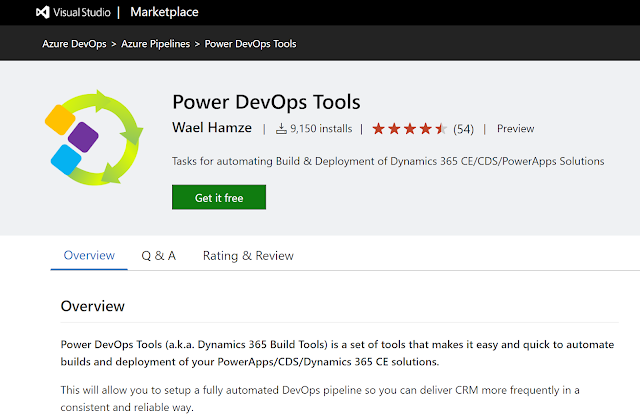
Task: Go to Azure DevOps breadcrumb
Action: pos(76,44)
